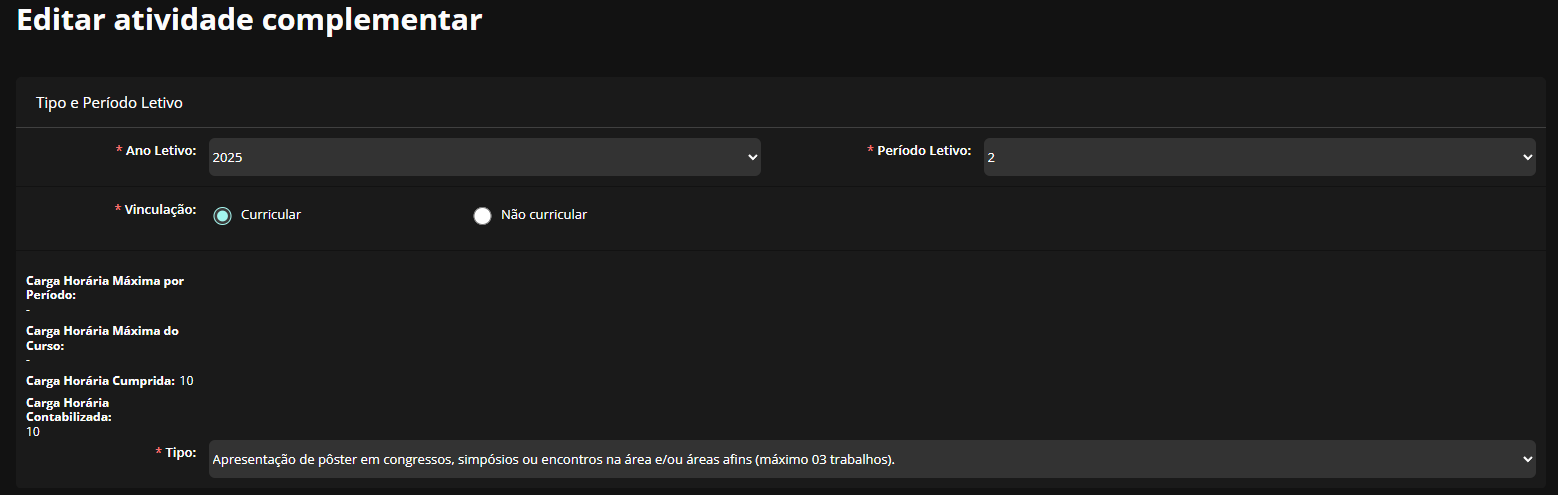This screenshot has height=495, width=1558.
Task: Click the chevron arrow on the Tipo select
Action: (1526, 459)
